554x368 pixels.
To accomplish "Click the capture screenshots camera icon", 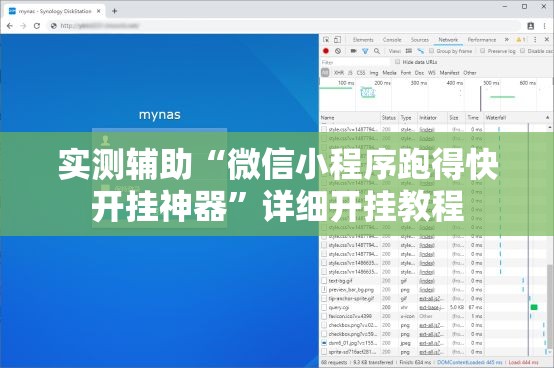I will (x=353, y=51).
